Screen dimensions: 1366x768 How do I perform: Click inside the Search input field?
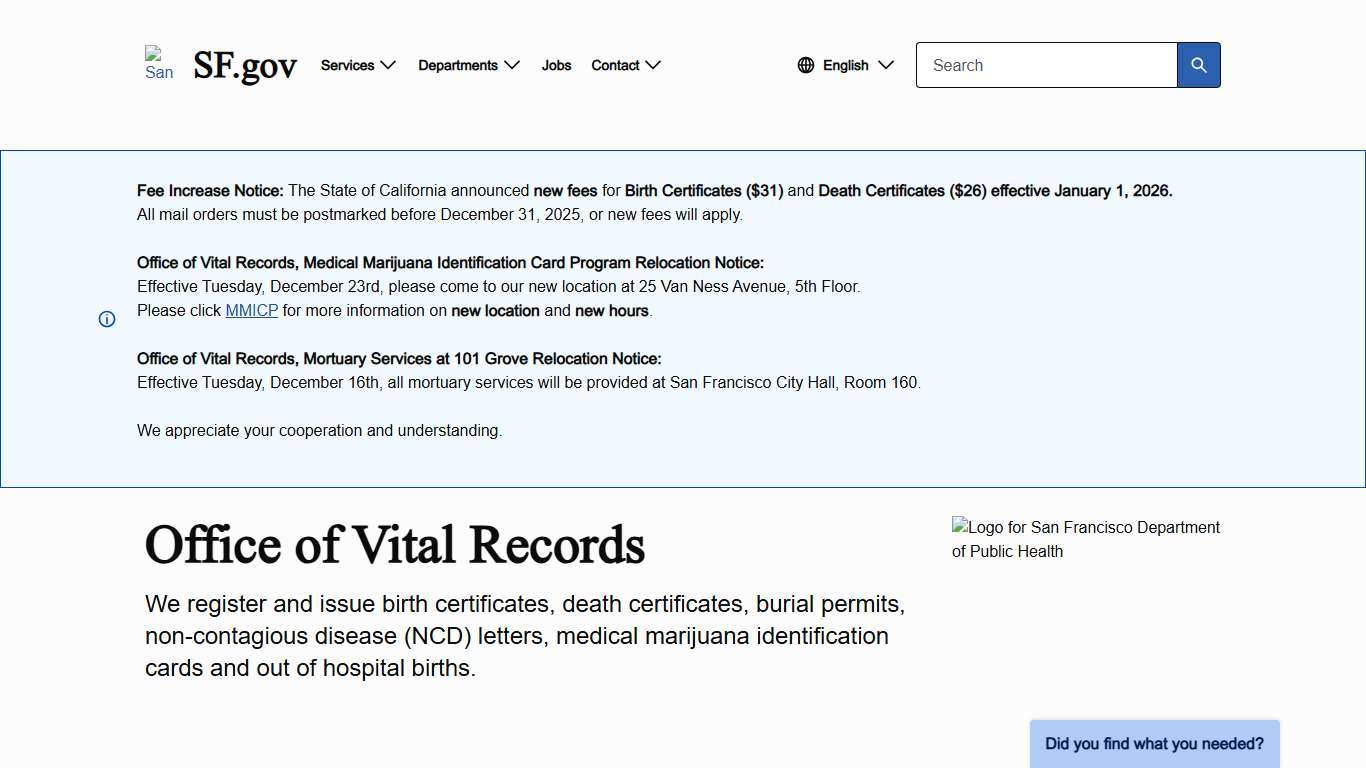pyautogui.click(x=1046, y=65)
